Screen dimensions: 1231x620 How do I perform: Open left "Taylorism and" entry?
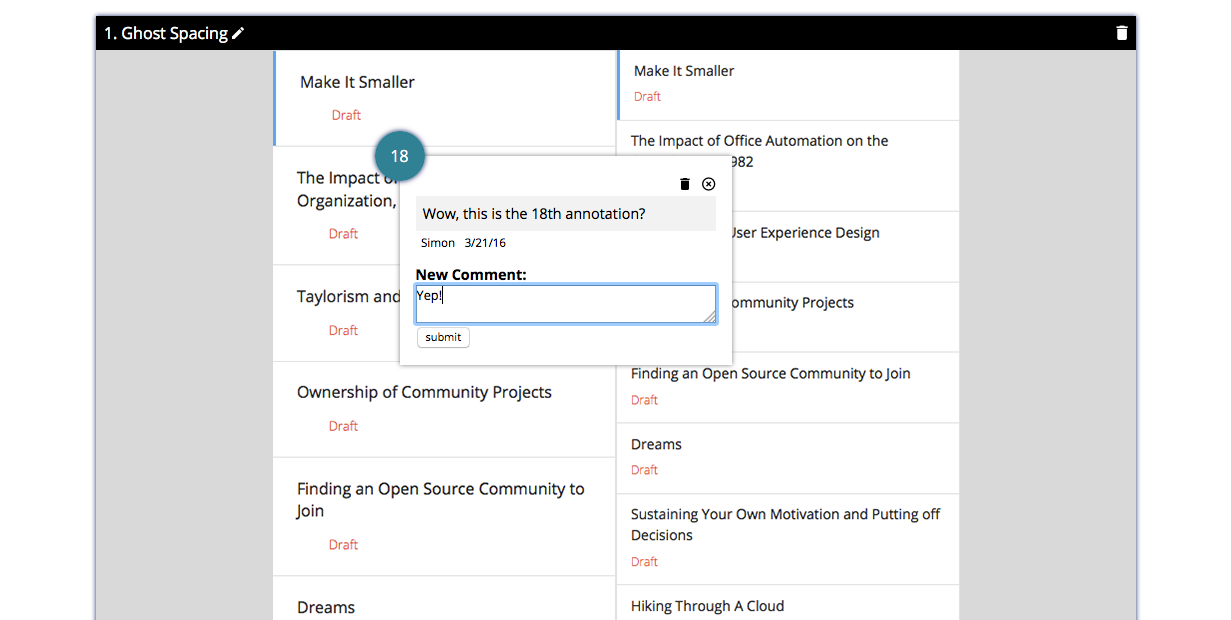[x=348, y=296]
